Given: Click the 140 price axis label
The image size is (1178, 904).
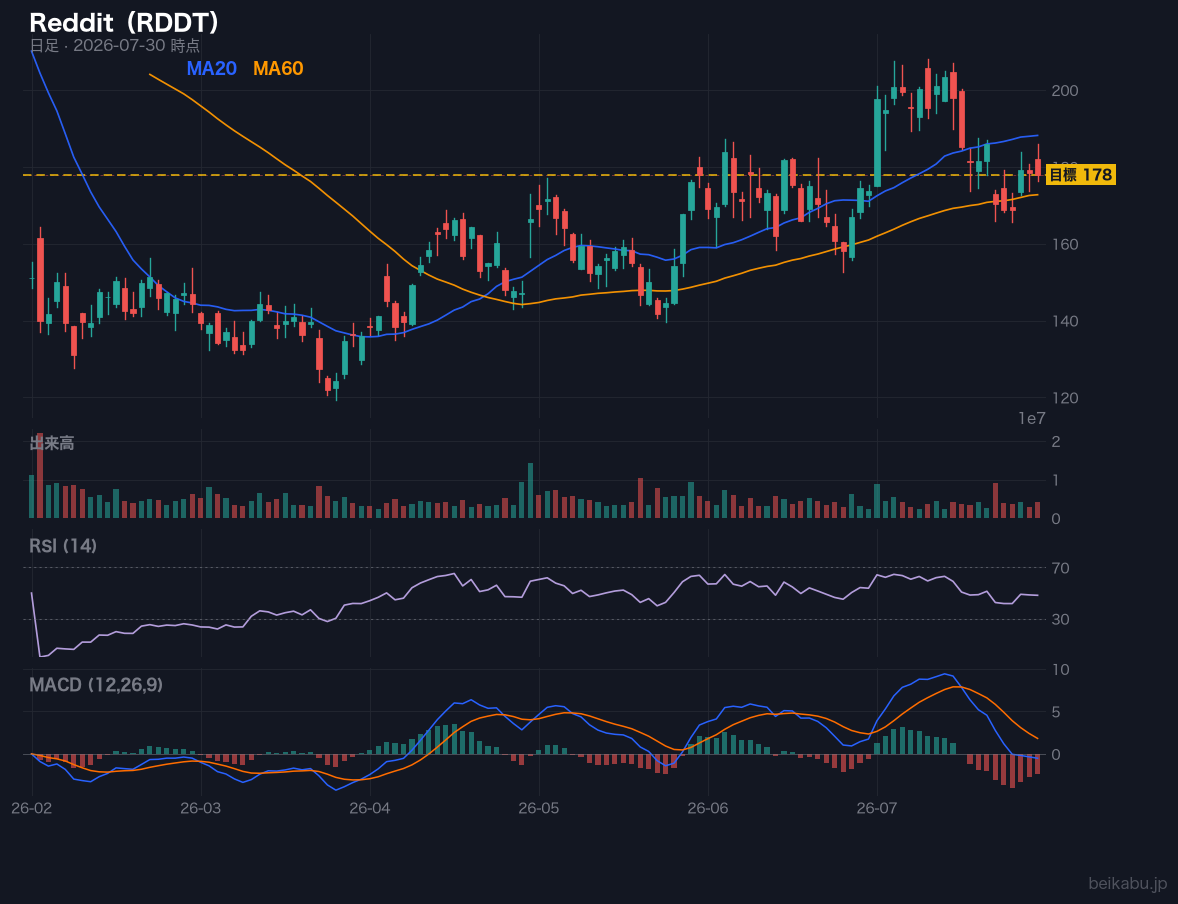Looking at the screenshot, I should coord(1065,321).
